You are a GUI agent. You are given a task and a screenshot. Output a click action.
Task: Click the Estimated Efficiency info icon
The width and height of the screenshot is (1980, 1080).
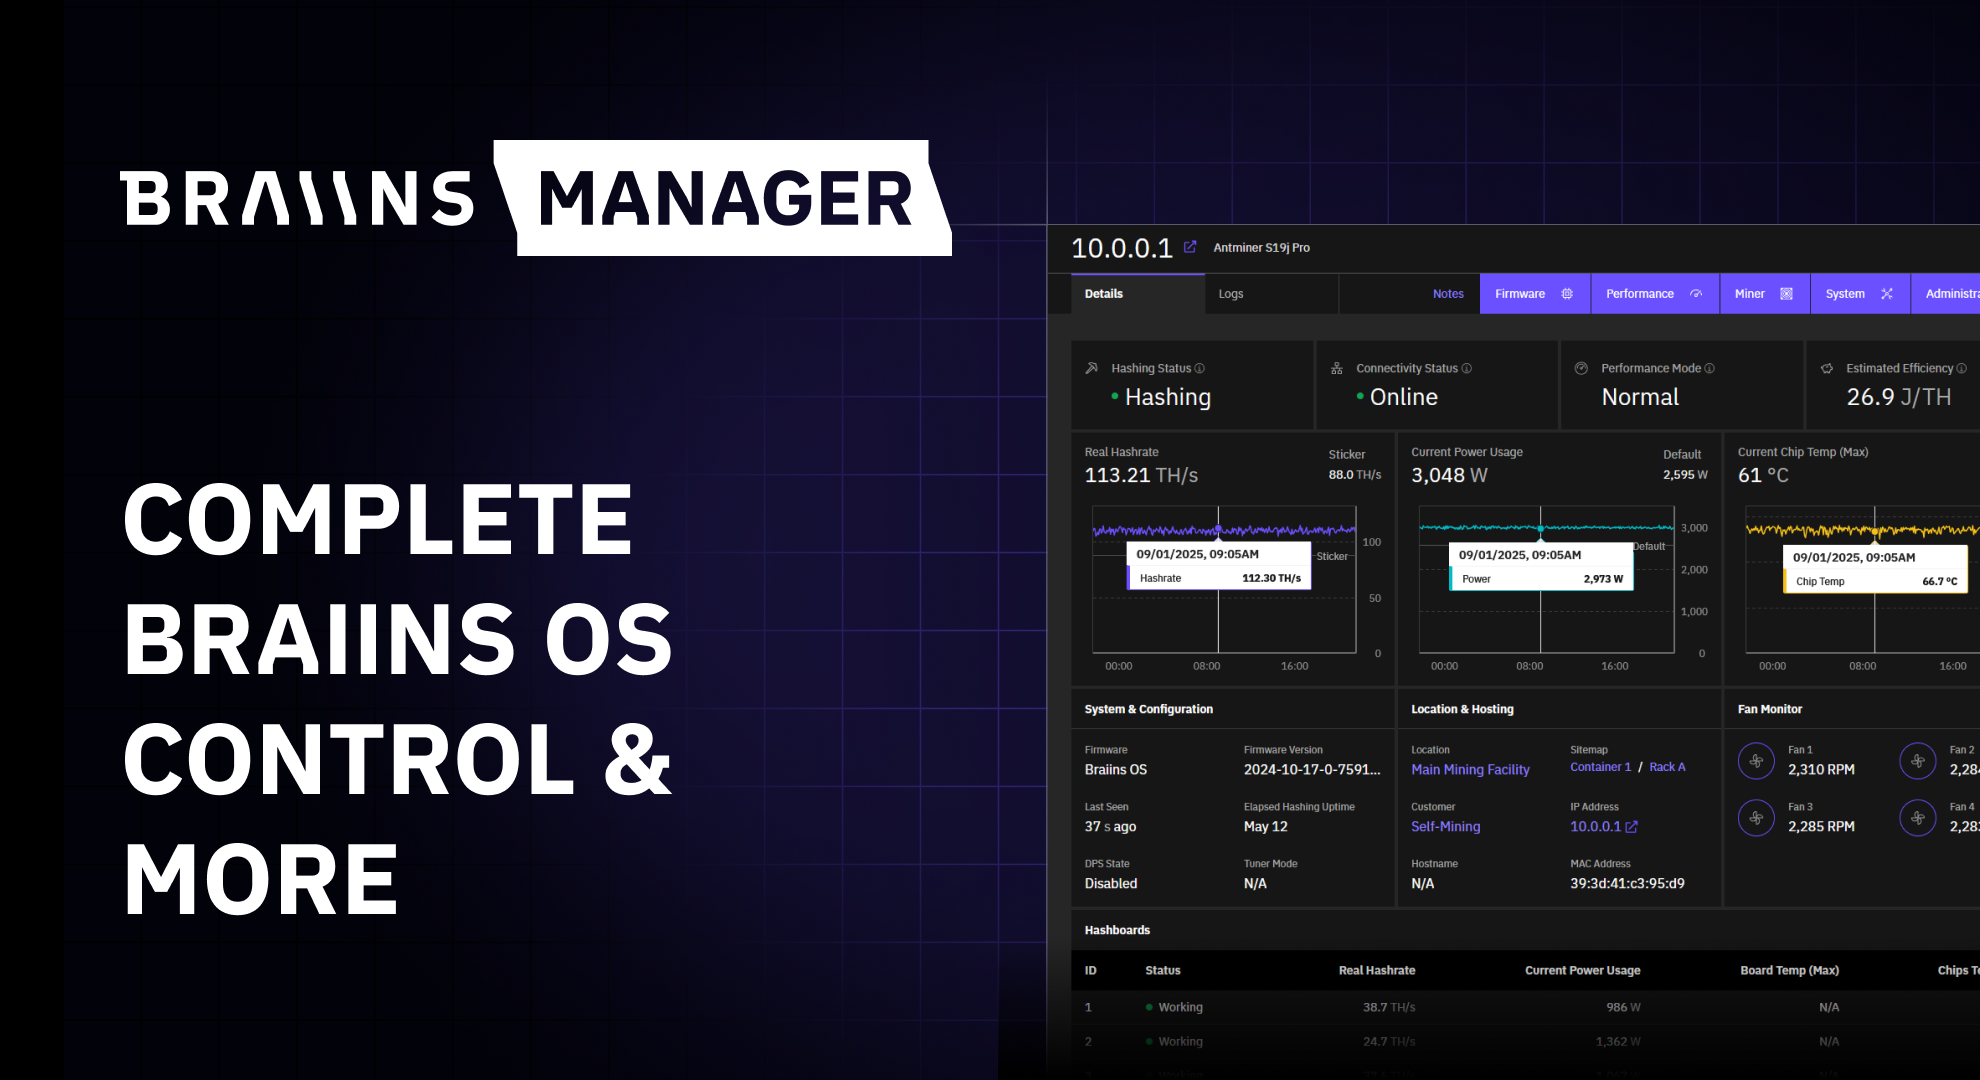tap(1962, 368)
